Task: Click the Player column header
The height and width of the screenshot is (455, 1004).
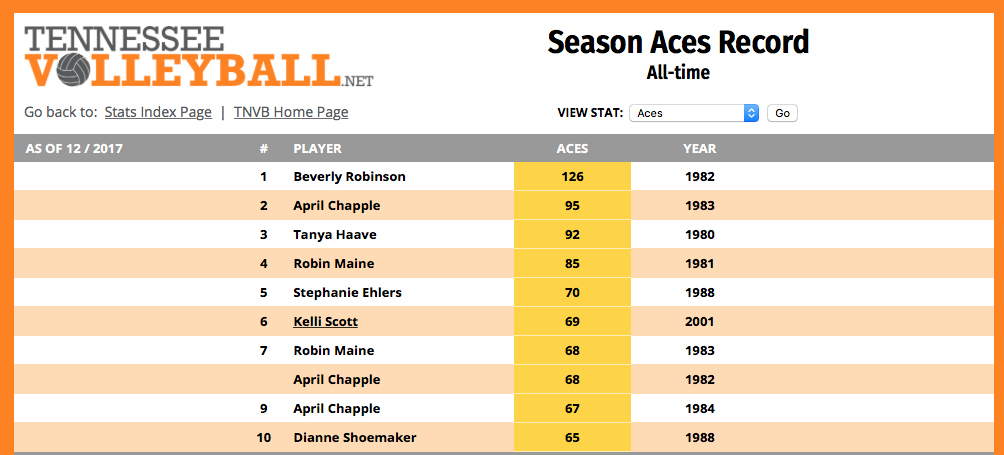Action: (317, 149)
